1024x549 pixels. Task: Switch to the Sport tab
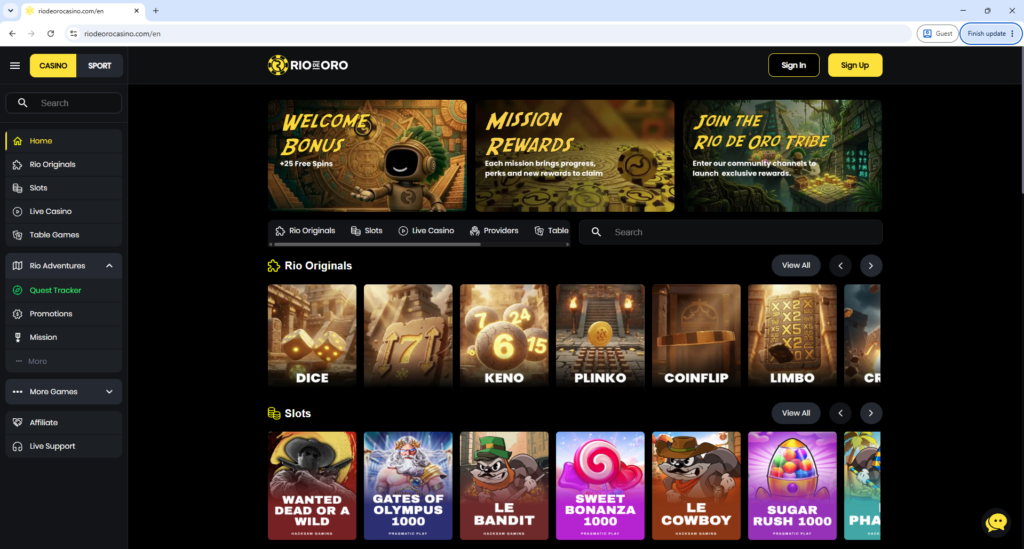click(x=99, y=65)
